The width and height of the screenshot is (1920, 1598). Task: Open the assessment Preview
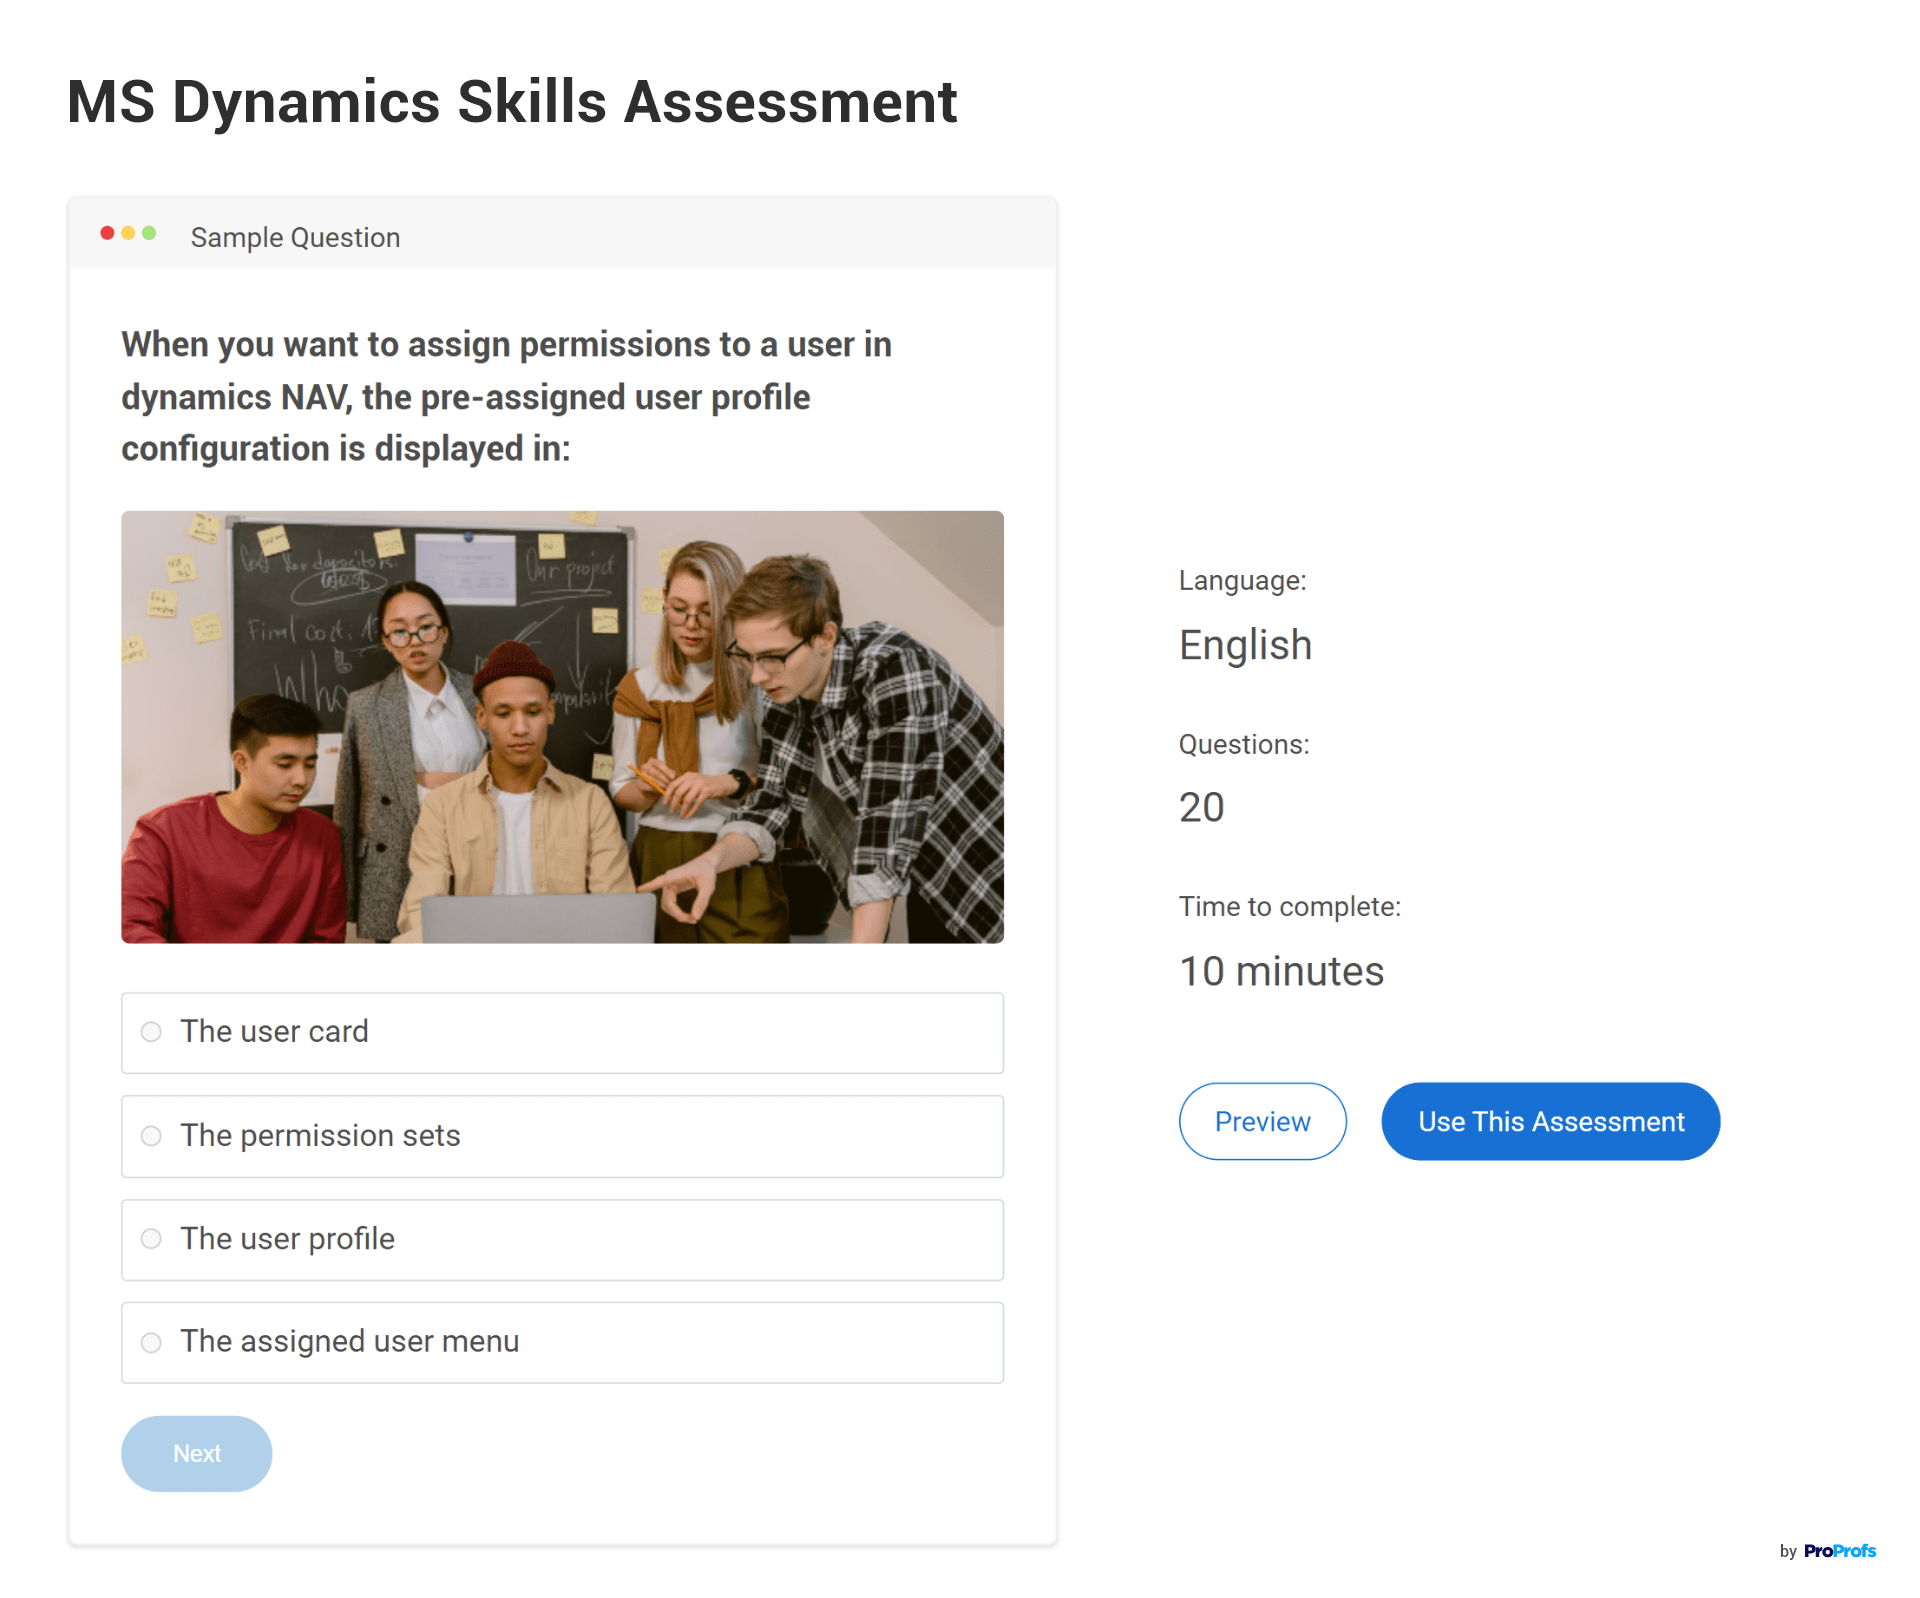(1262, 1121)
